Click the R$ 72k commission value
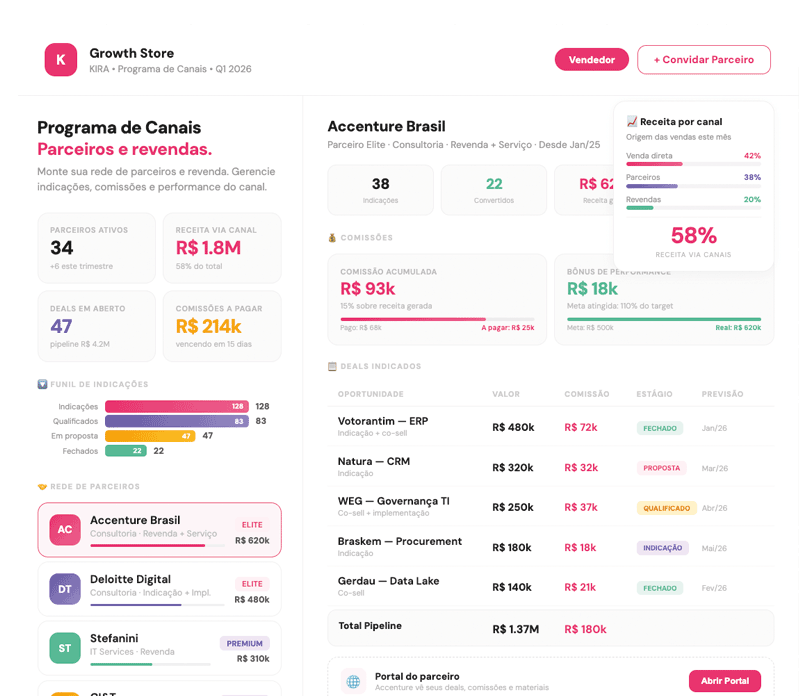The width and height of the screenshot is (810, 696). tap(581, 427)
